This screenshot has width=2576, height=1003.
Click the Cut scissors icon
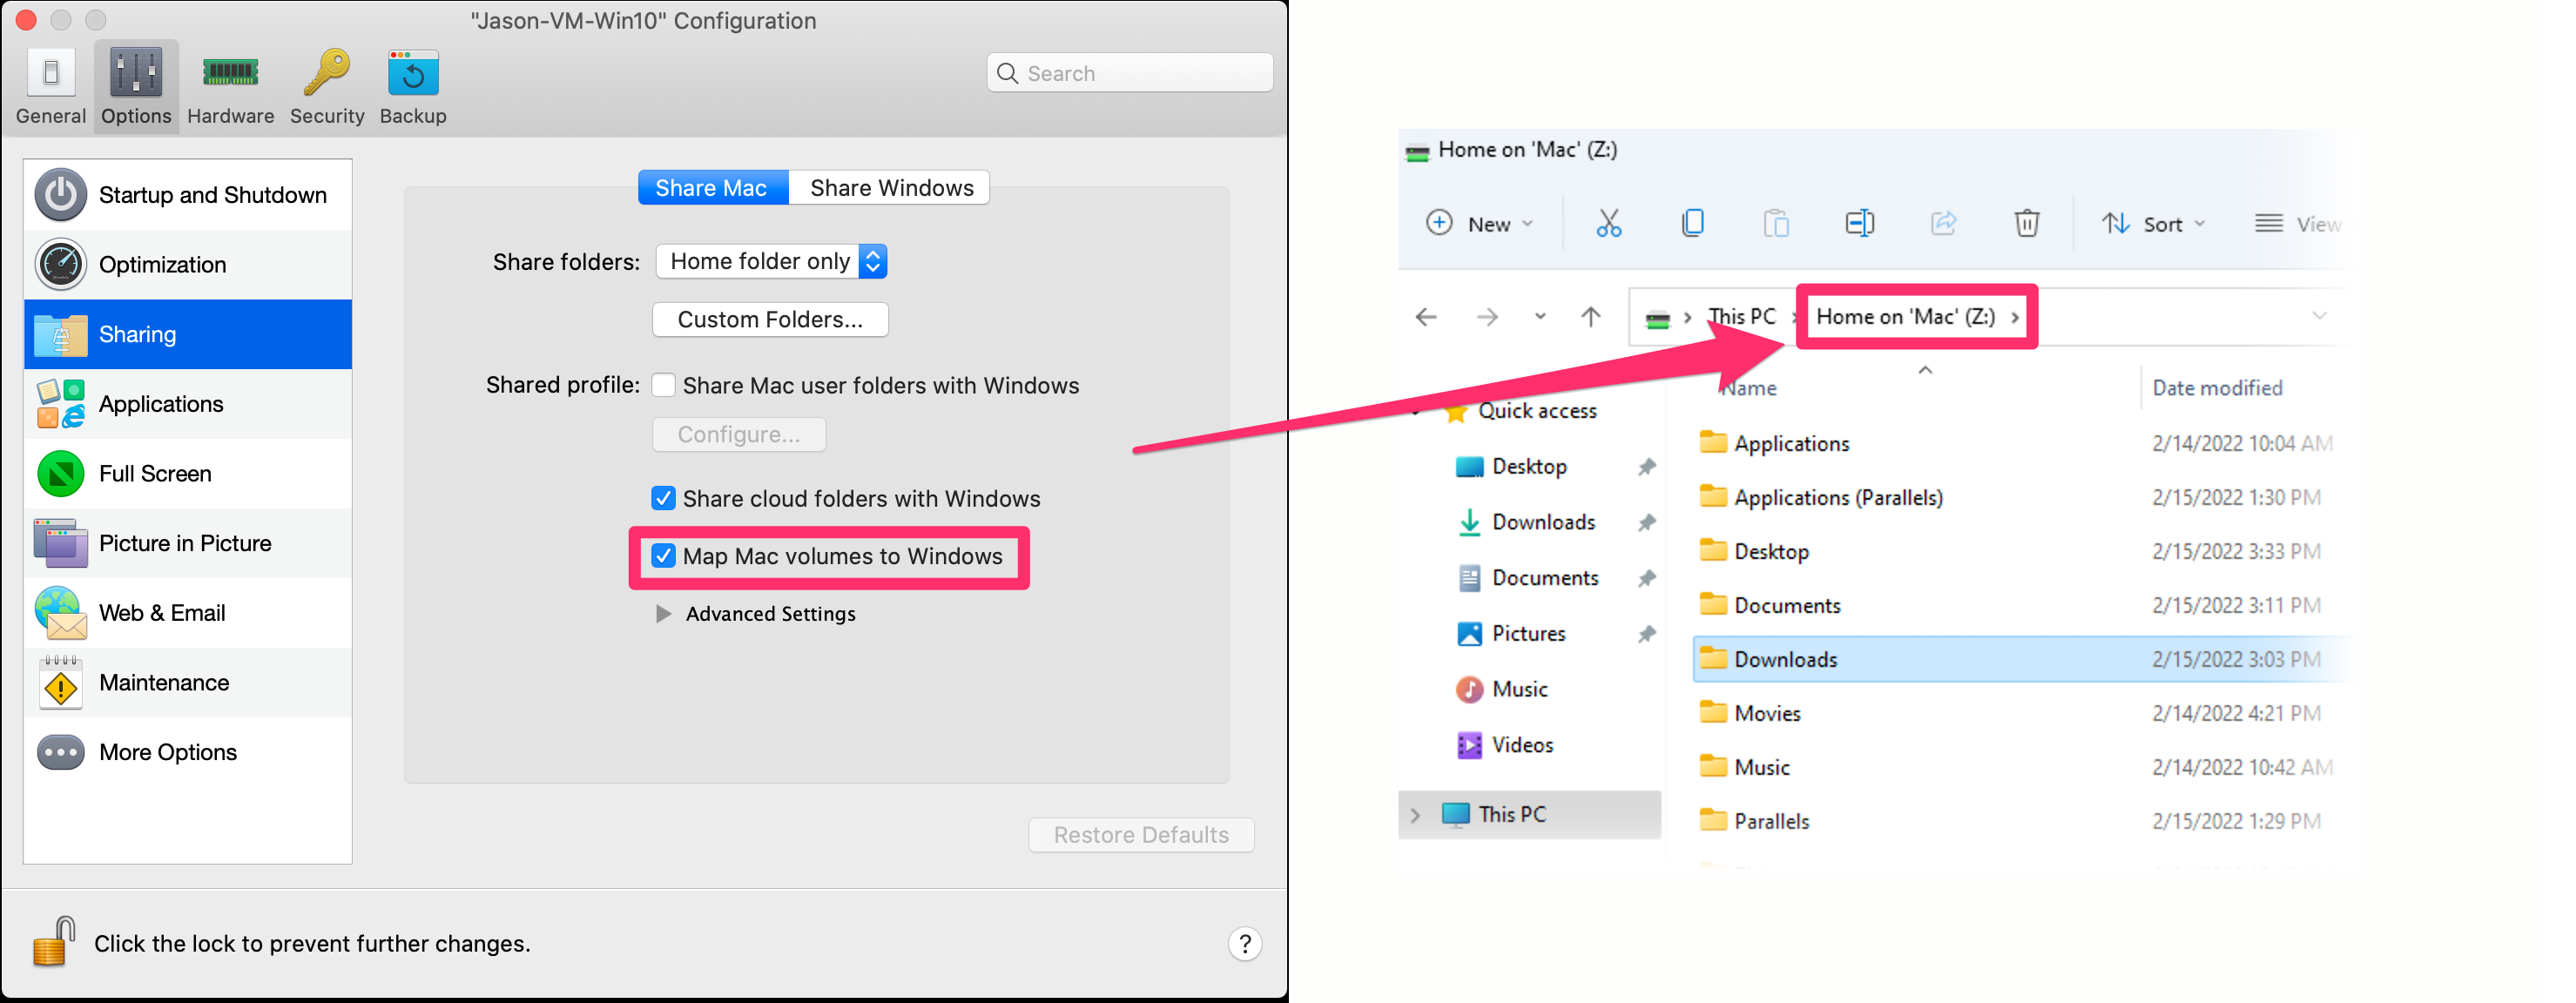pos(1608,223)
